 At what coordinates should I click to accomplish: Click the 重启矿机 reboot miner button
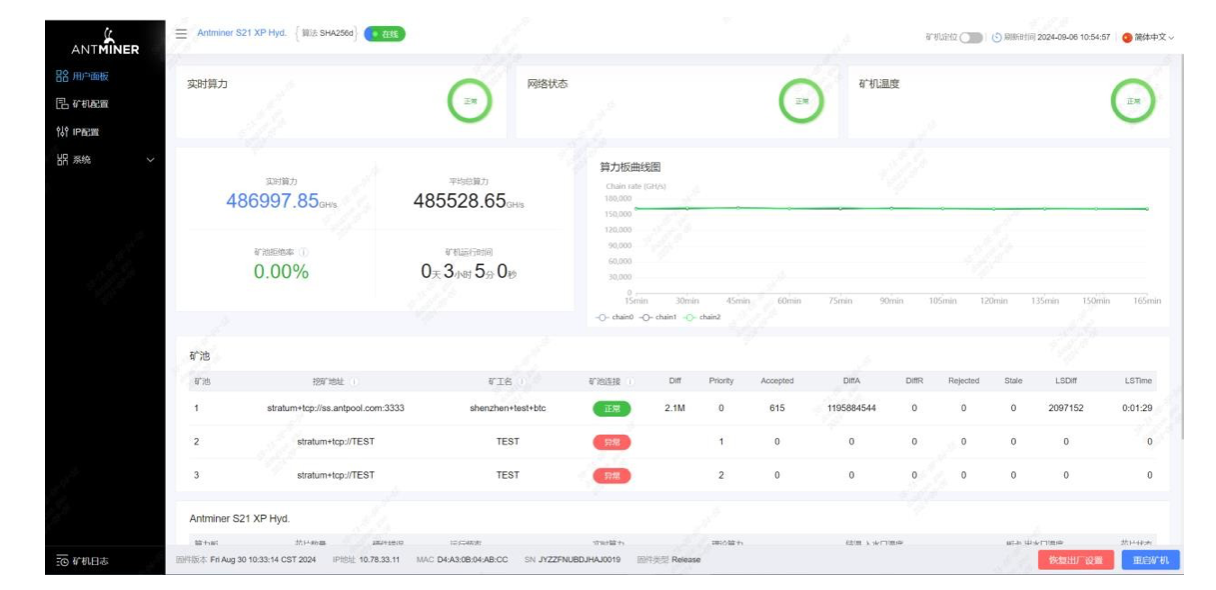click(x=1150, y=560)
